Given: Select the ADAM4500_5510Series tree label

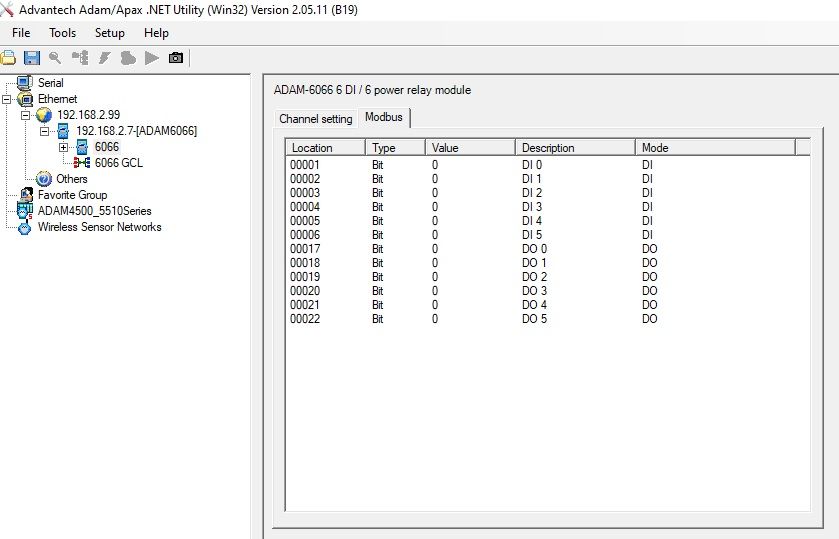Looking at the screenshot, I should [94, 211].
